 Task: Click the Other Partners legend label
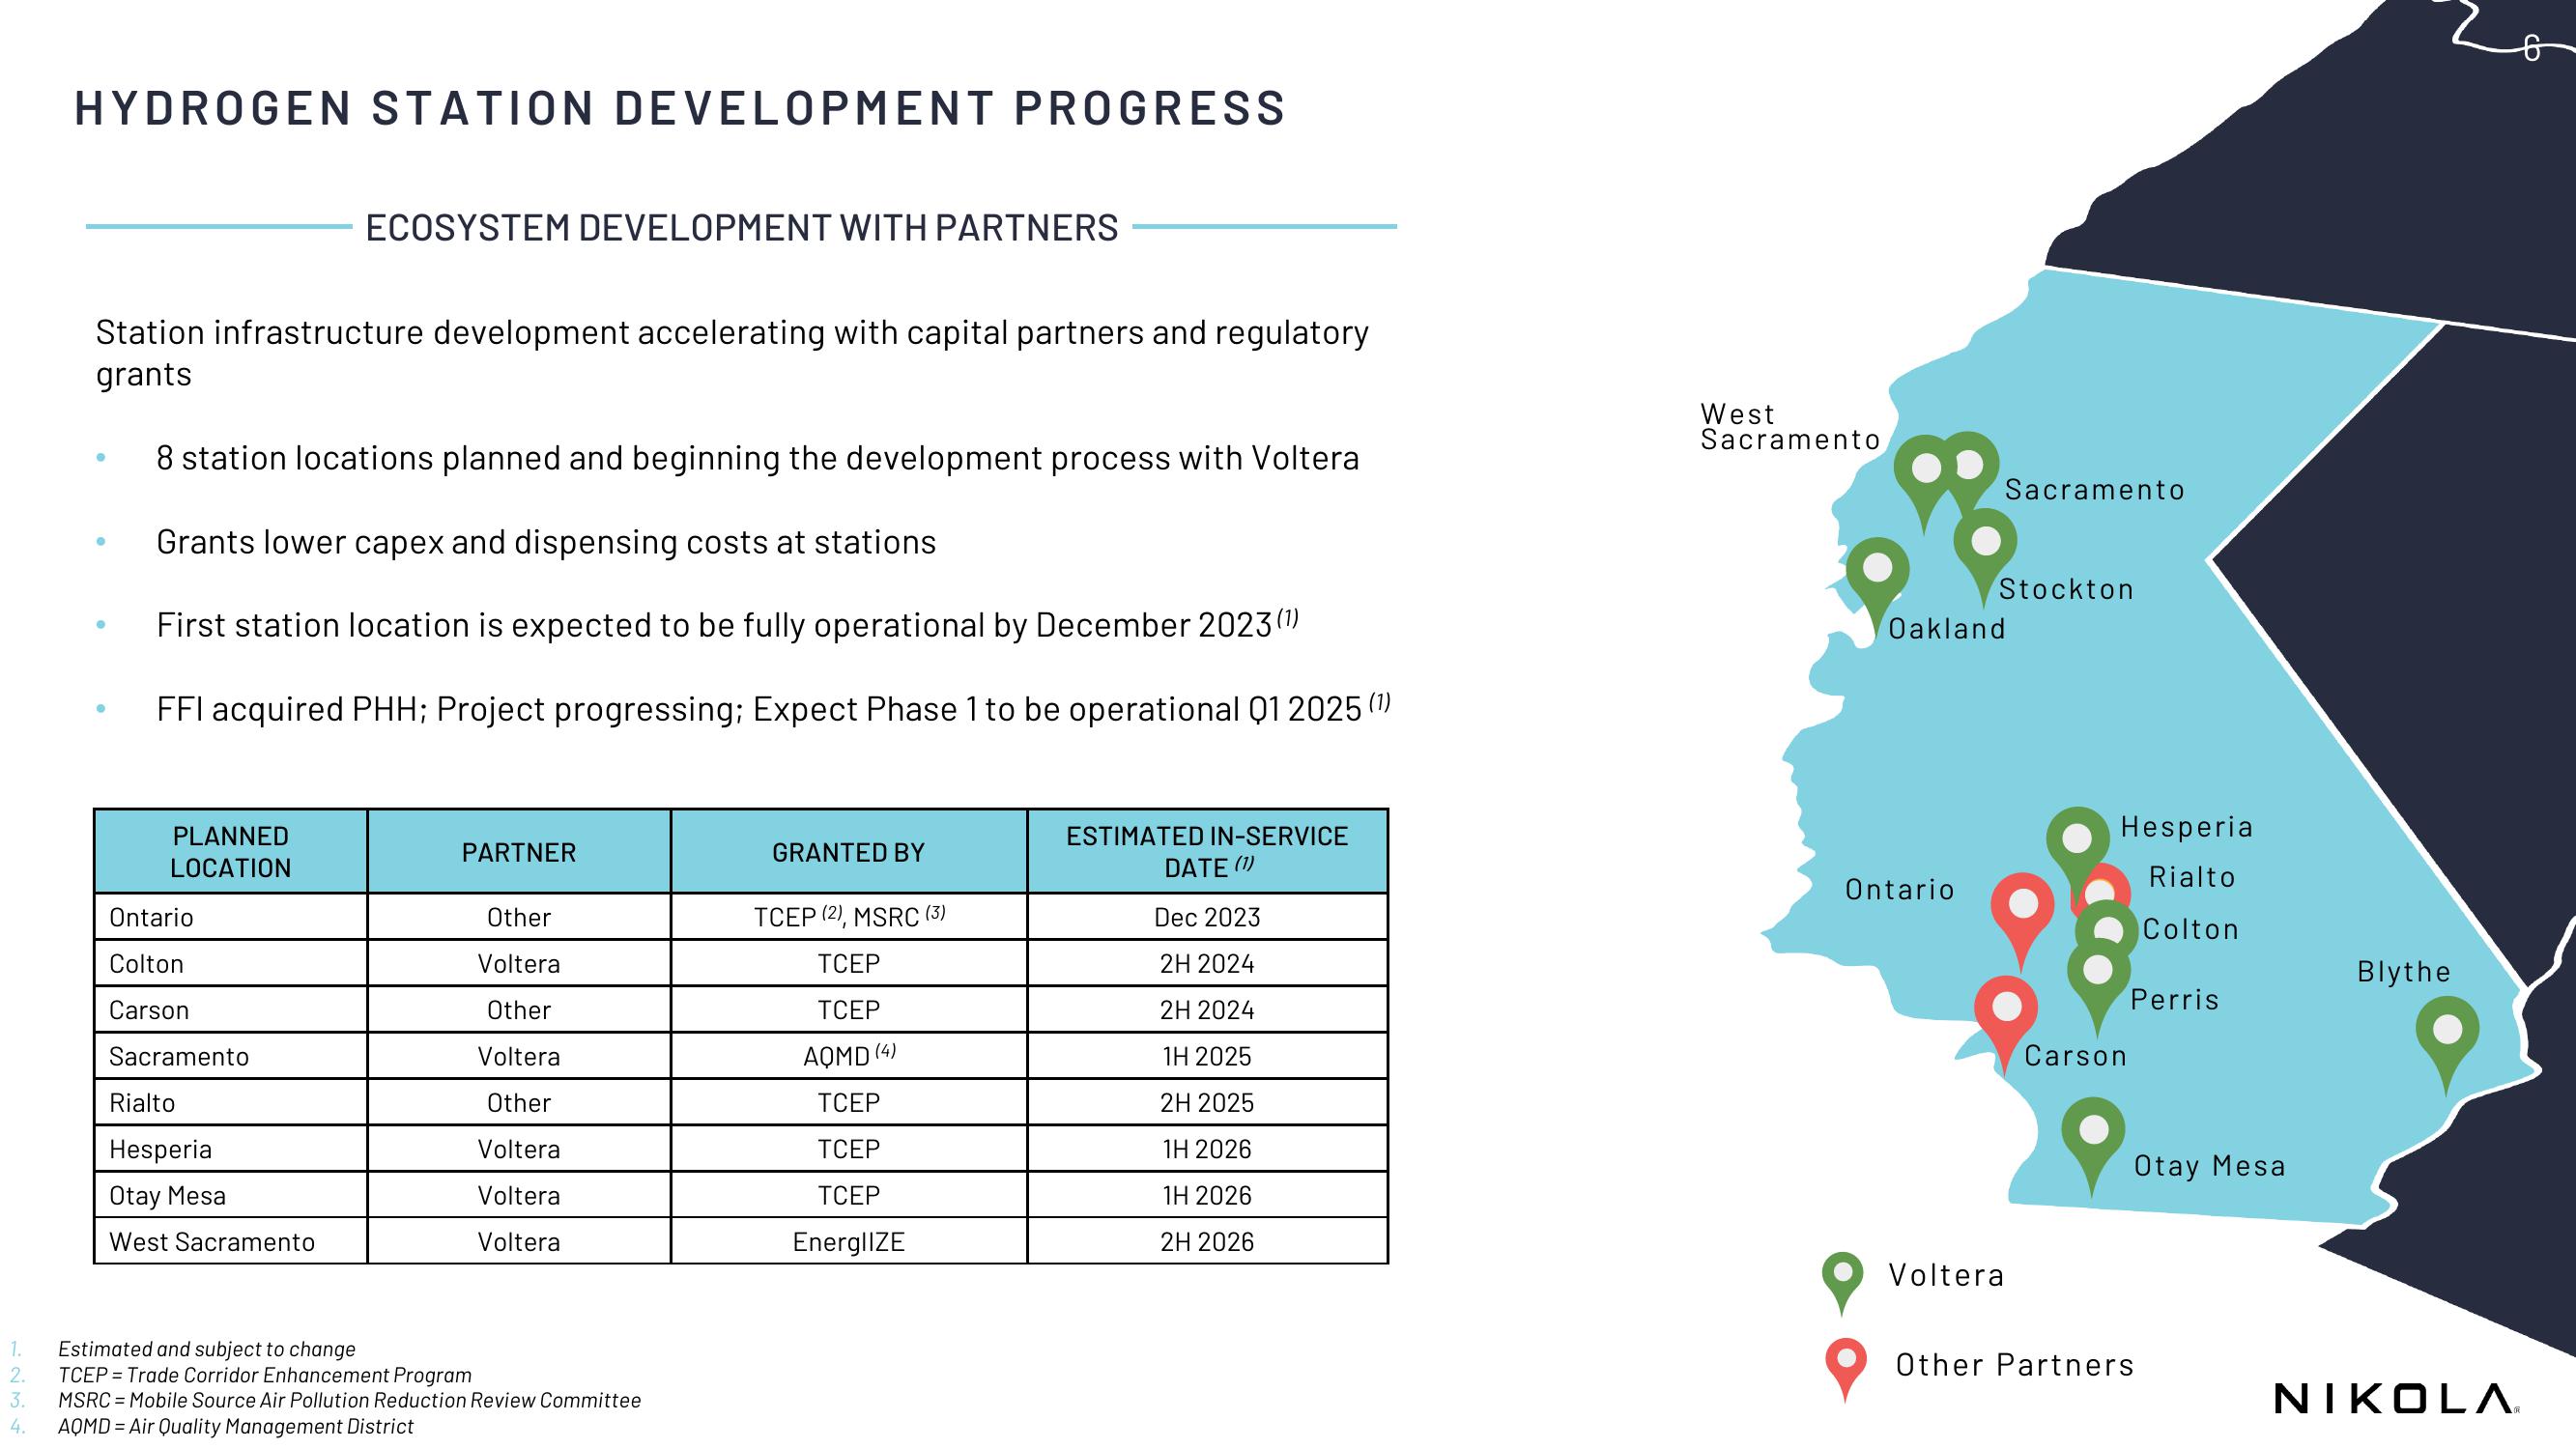coord(2015,1365)
